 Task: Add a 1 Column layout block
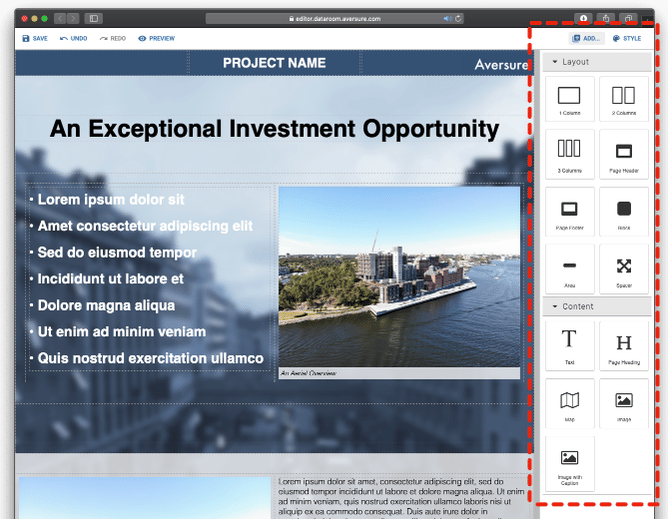(x=569, y=99)
